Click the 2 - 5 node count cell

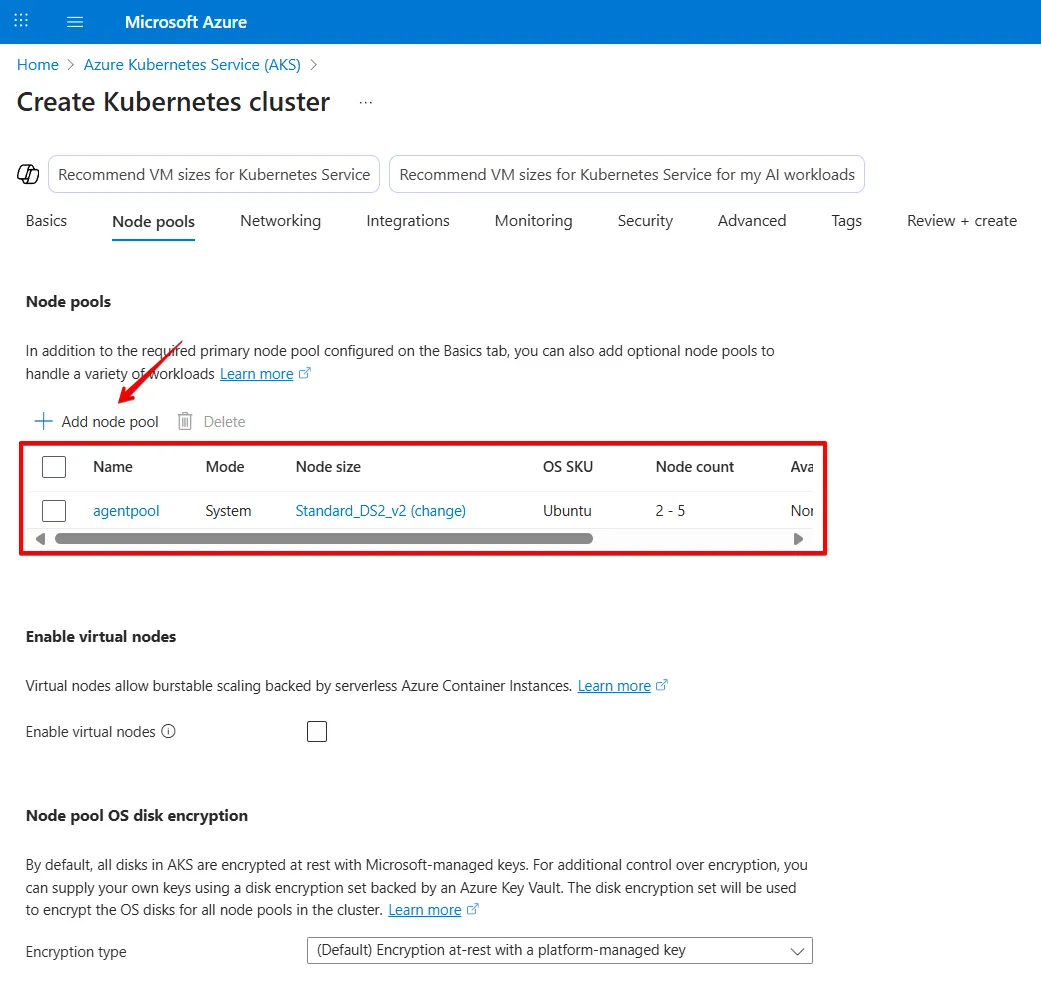click(670, 510)
